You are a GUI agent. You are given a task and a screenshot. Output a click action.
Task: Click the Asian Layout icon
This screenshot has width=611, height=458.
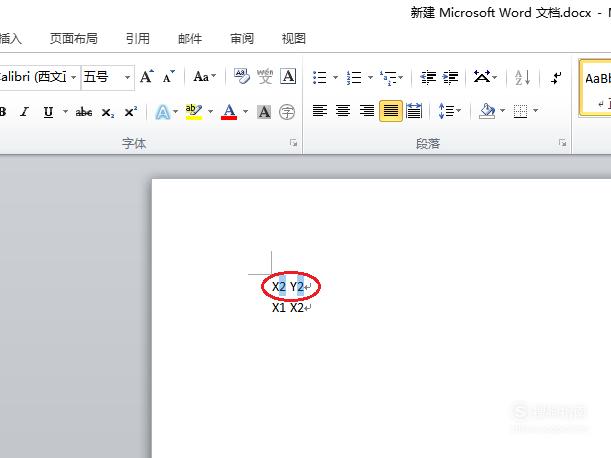pos(482,76)
